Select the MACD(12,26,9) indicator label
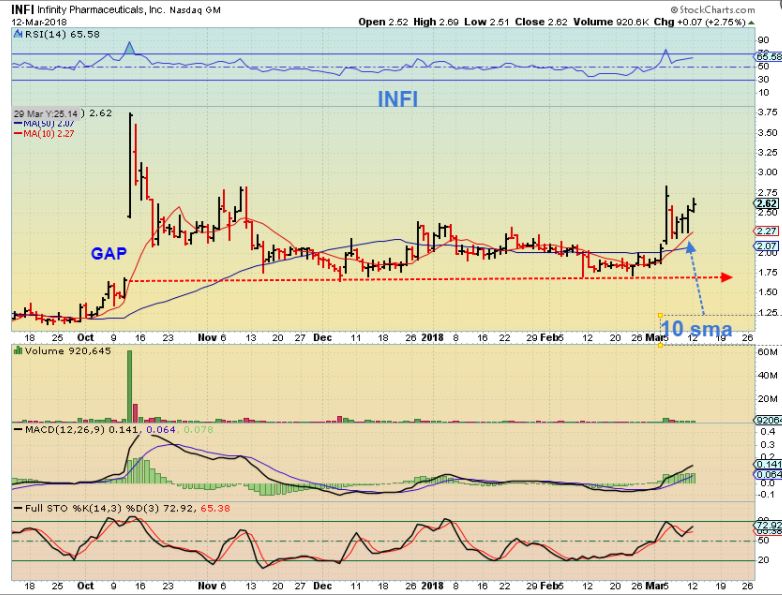 [x=58, y=428]
